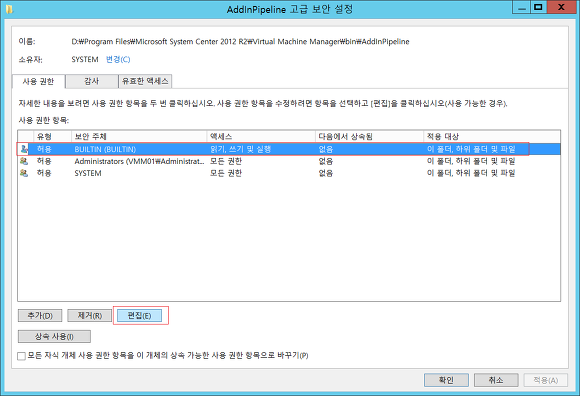The image size is (580, 396).
Task: Click 읽기, 쓰기 및 실행 access cell
Action: (240, 149)
